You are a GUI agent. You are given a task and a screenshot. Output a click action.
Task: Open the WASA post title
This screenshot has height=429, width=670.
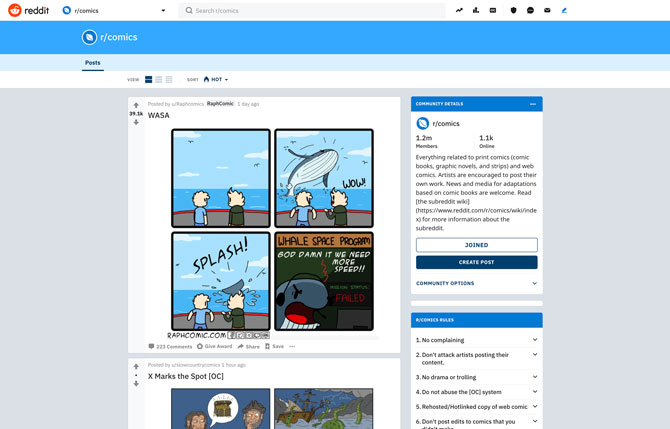coord(159,115)
